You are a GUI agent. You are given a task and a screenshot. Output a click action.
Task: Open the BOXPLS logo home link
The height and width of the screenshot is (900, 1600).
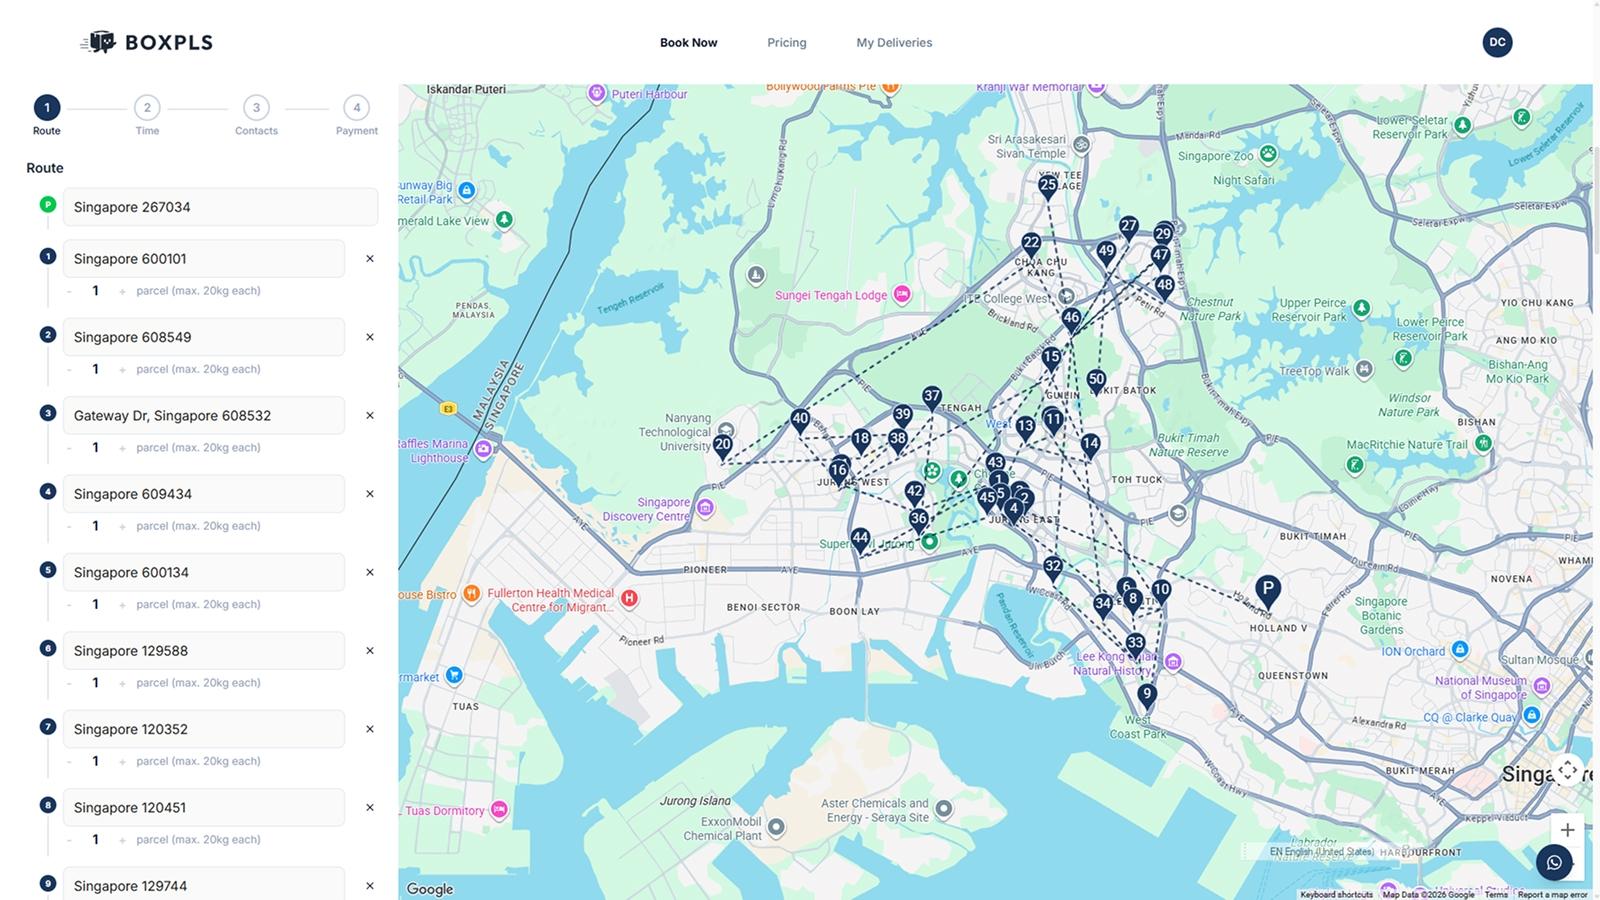coord(147,42)
